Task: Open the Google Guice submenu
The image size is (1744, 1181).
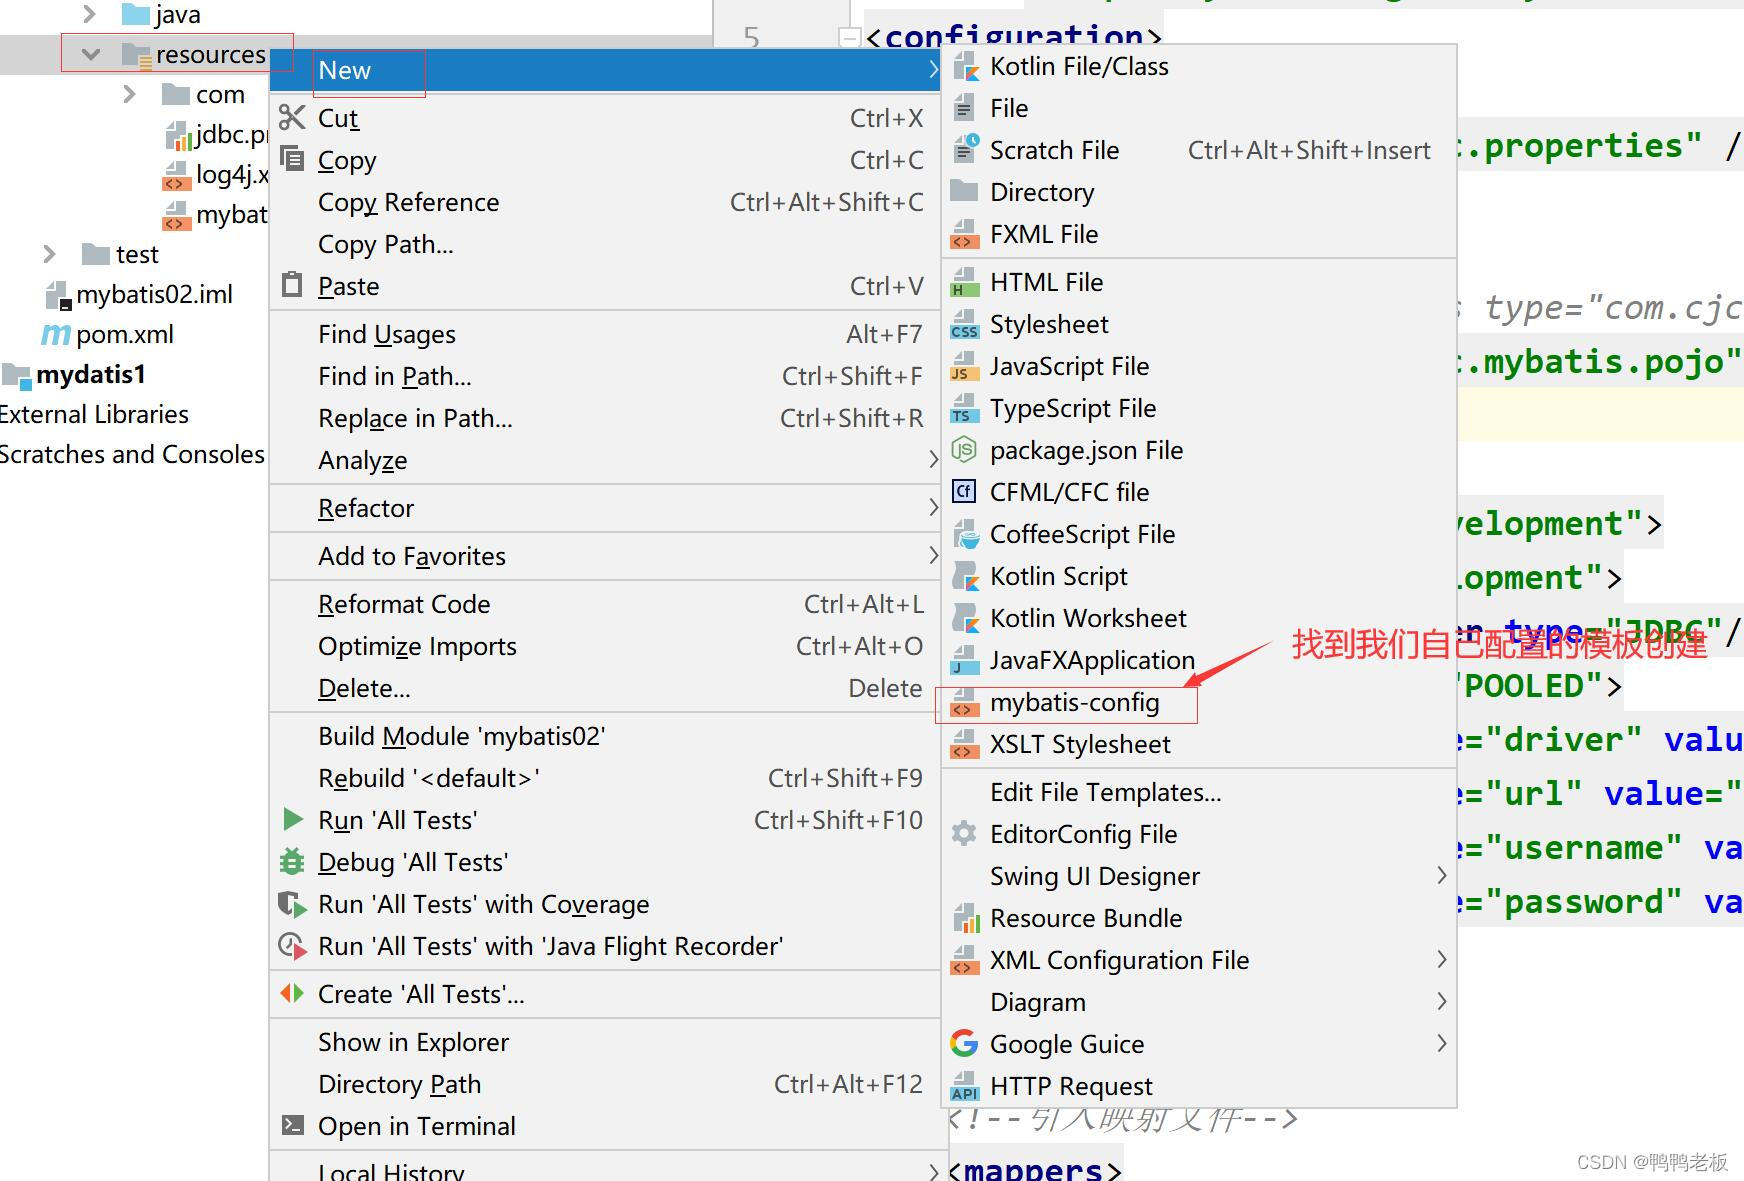Action: tap(1066, 1043)
